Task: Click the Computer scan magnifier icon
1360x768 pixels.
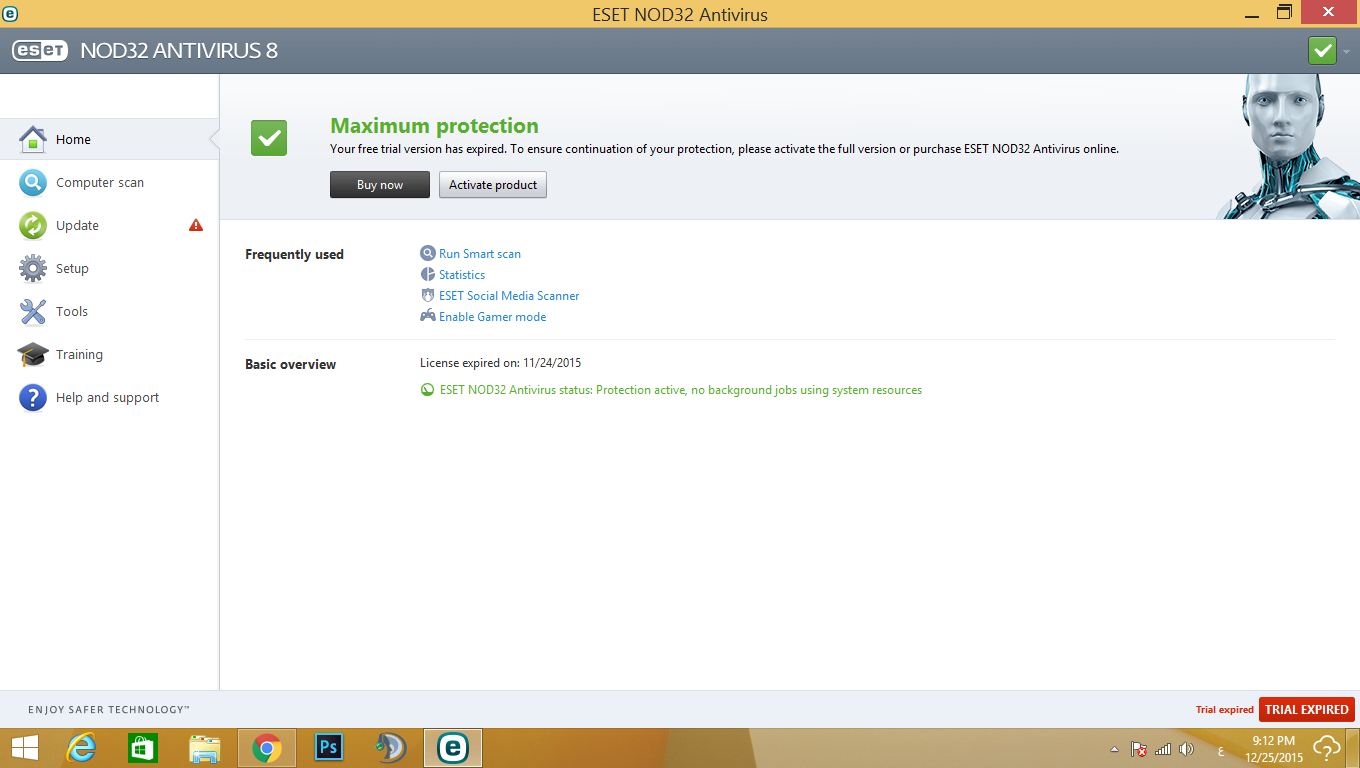Action: coord(33,183)
